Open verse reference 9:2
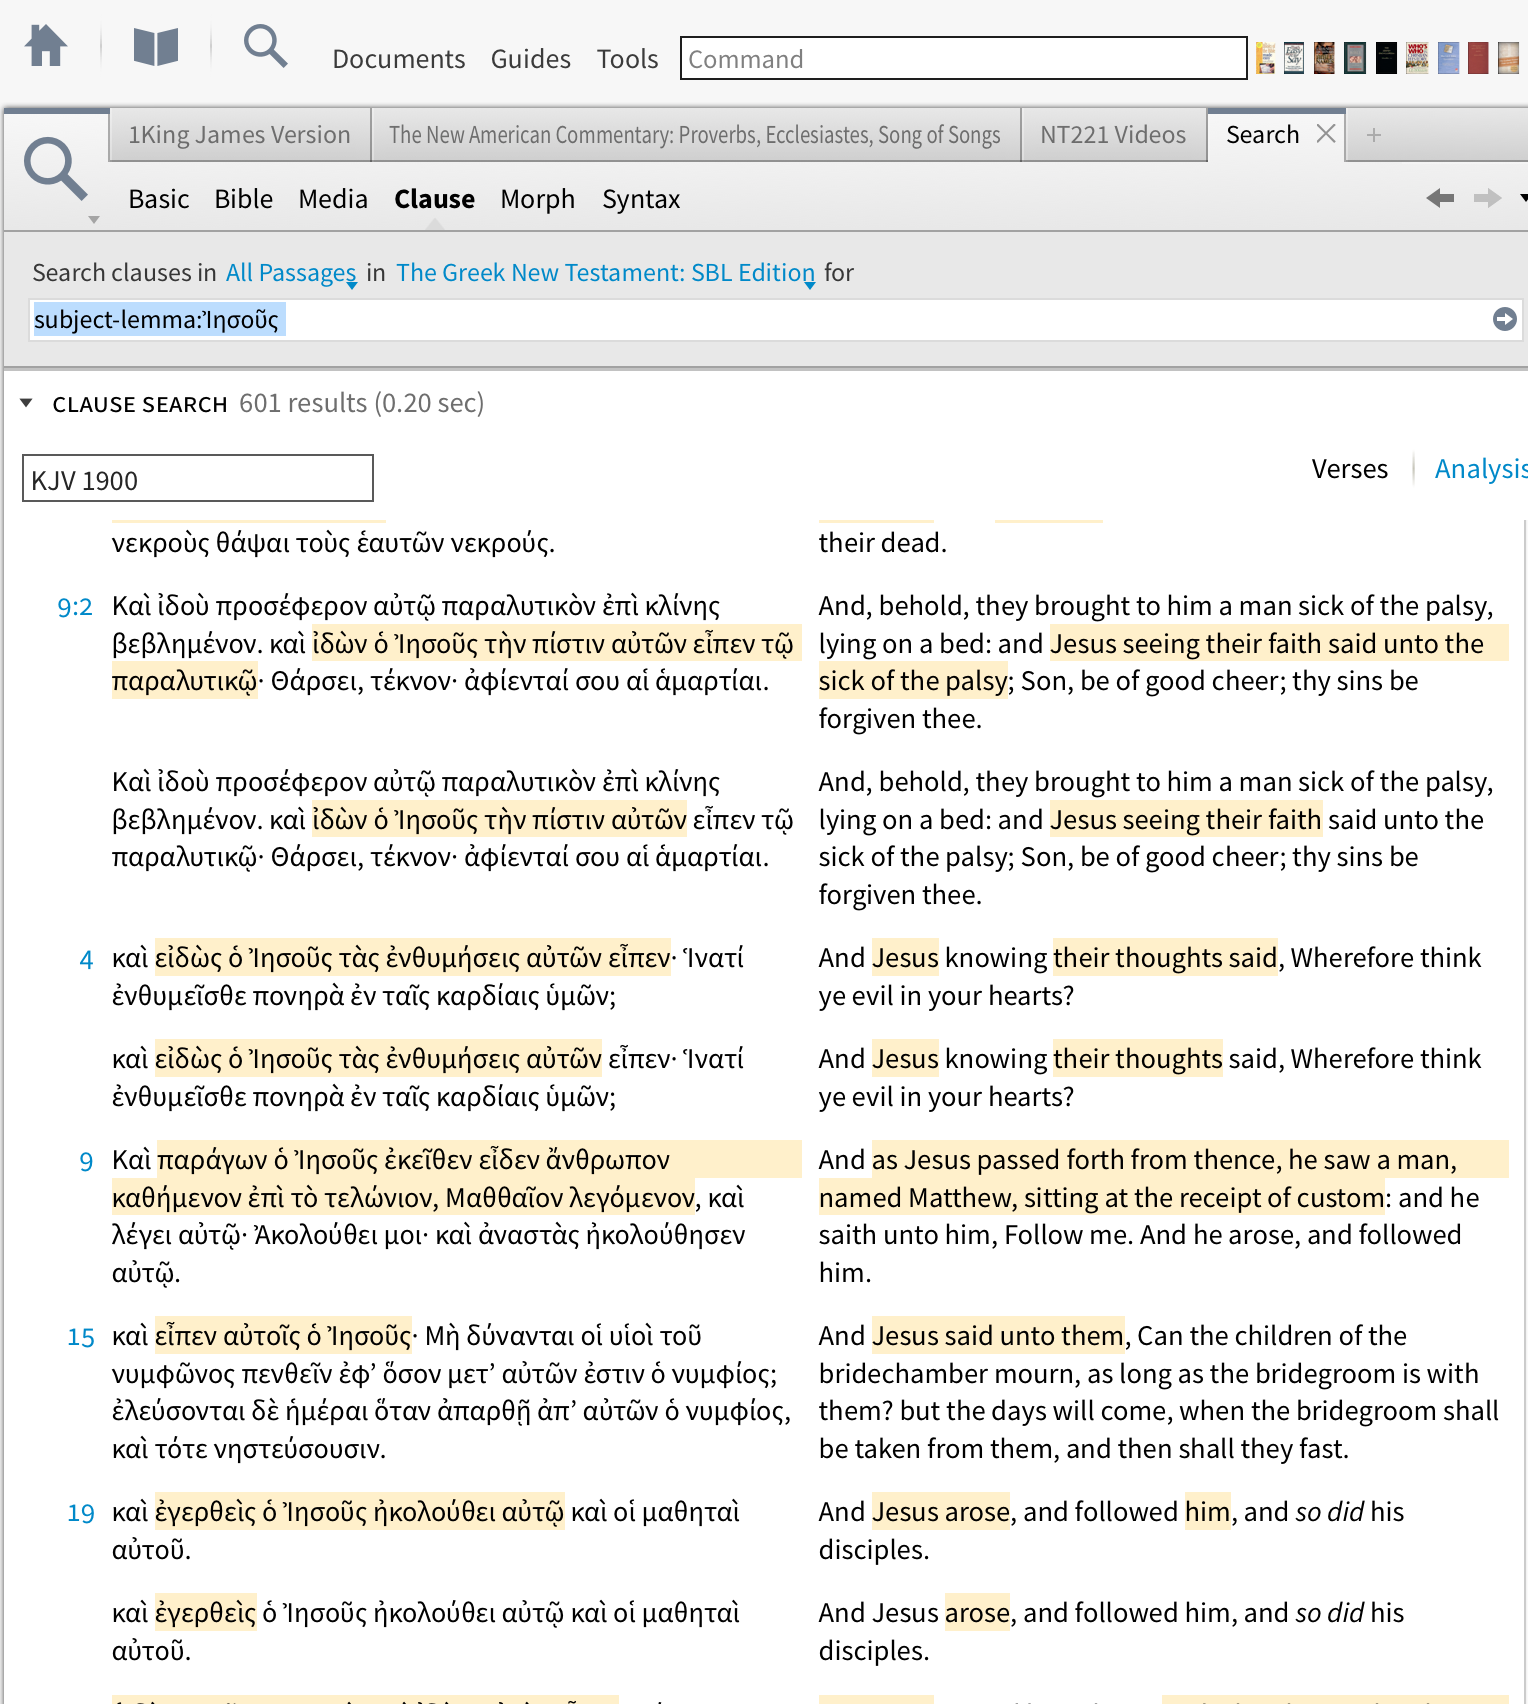The width and height of the screenshot is (1528, 1704). click(x=75, y=607)
